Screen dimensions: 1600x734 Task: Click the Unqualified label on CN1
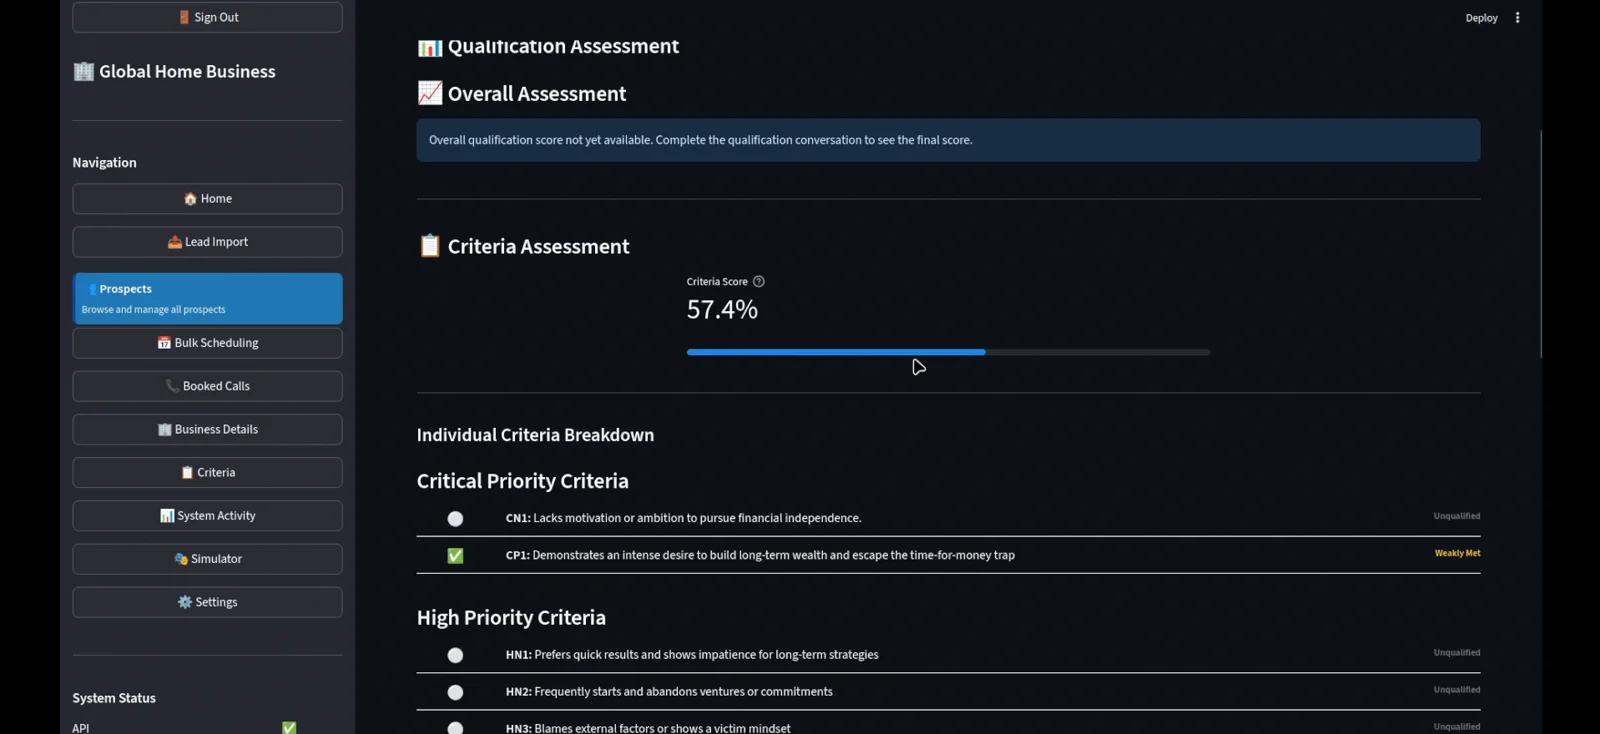pyautogui.click(x=1457, y=516)
